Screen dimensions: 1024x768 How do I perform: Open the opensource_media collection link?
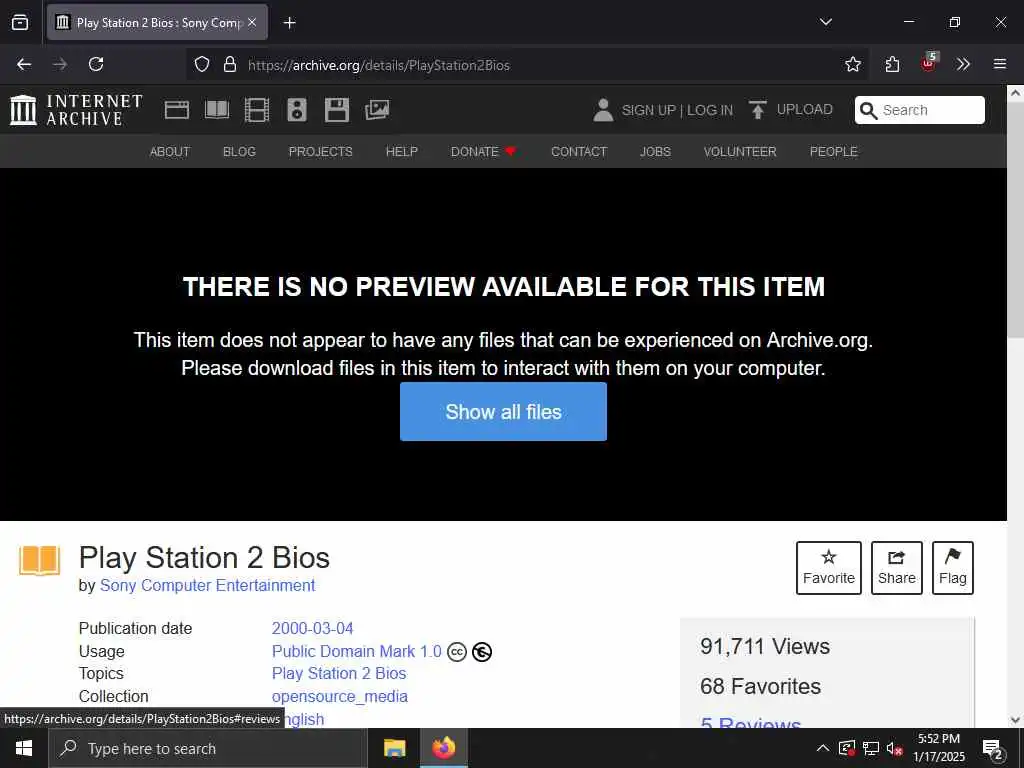[x=340, y=696]
